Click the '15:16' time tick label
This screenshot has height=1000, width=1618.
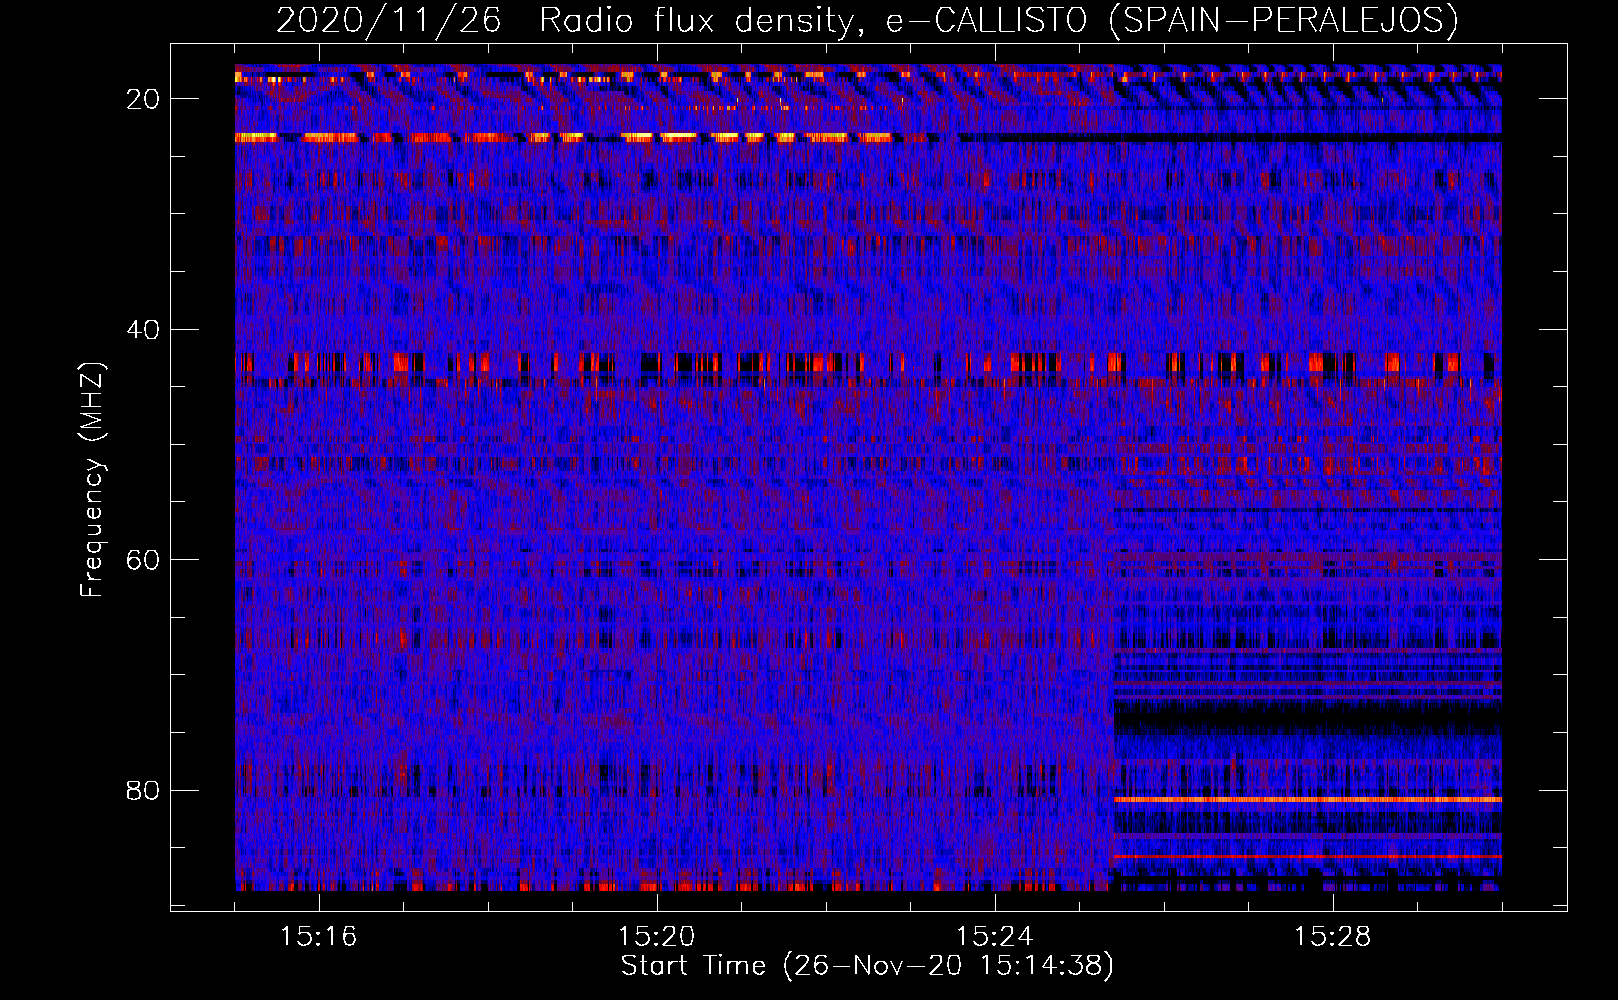click(x=319, y=937)
